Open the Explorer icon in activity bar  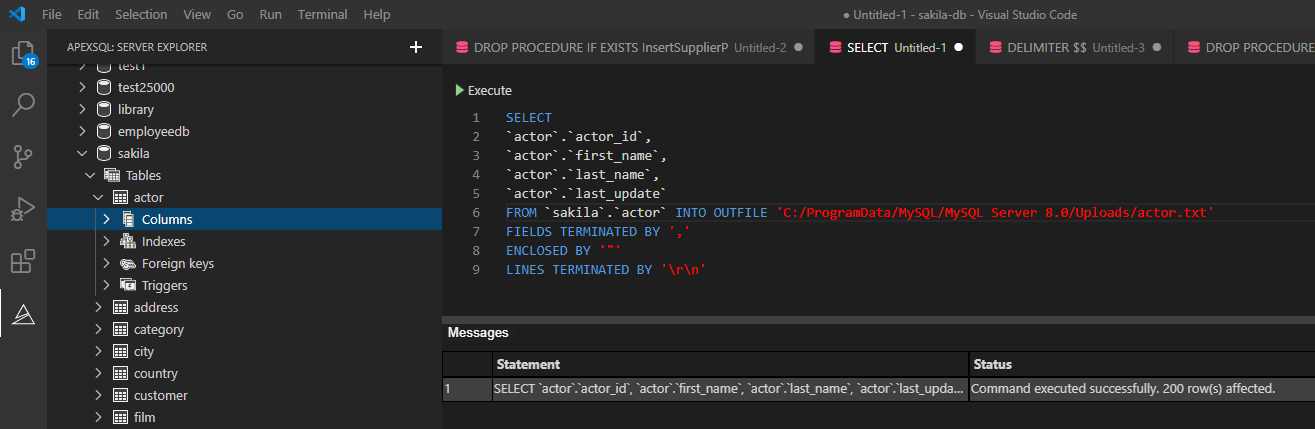click(x=22, y=54)
